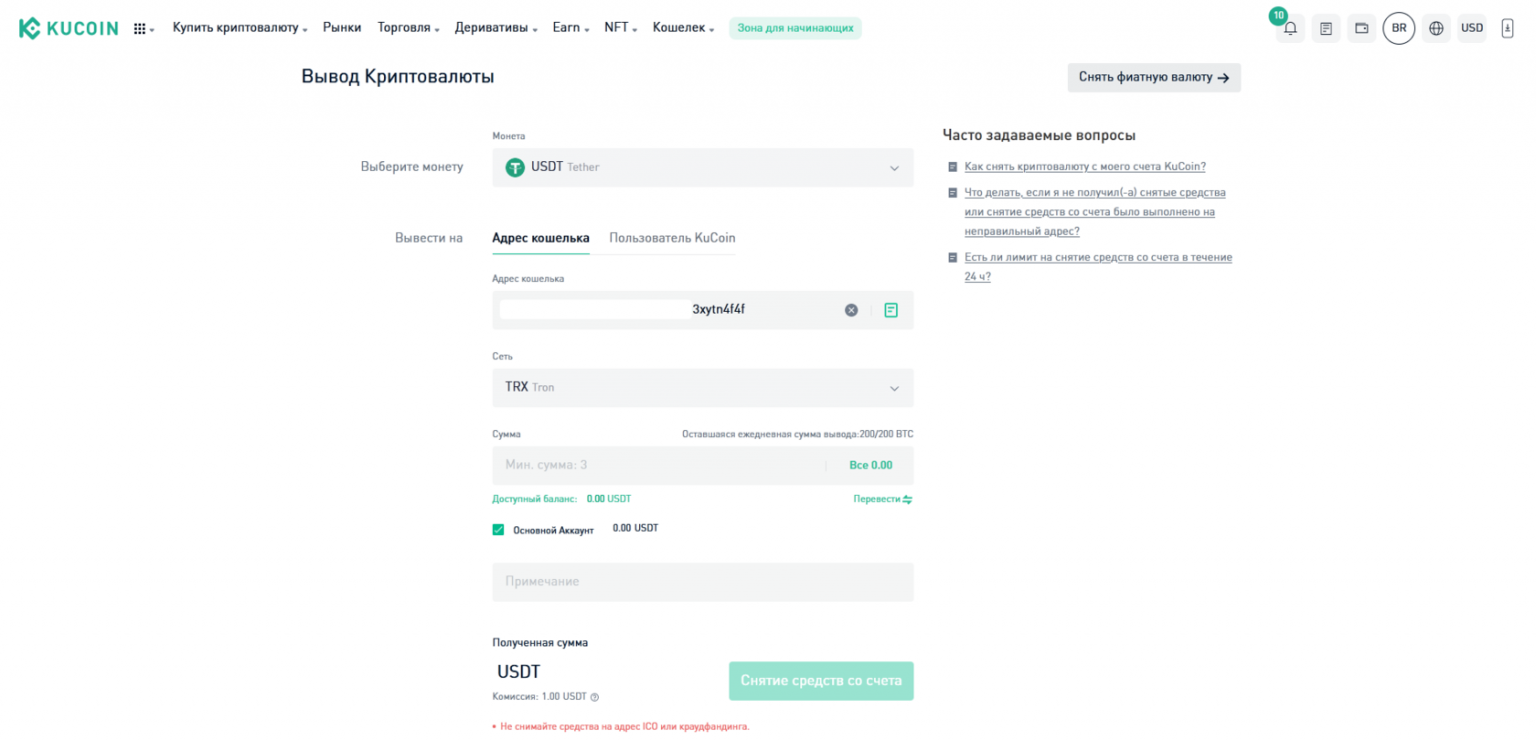The height and width of the screenshot is (741, 1536).
Task: Open the BR profile avatar
Action: click(x=1399, y=28)
